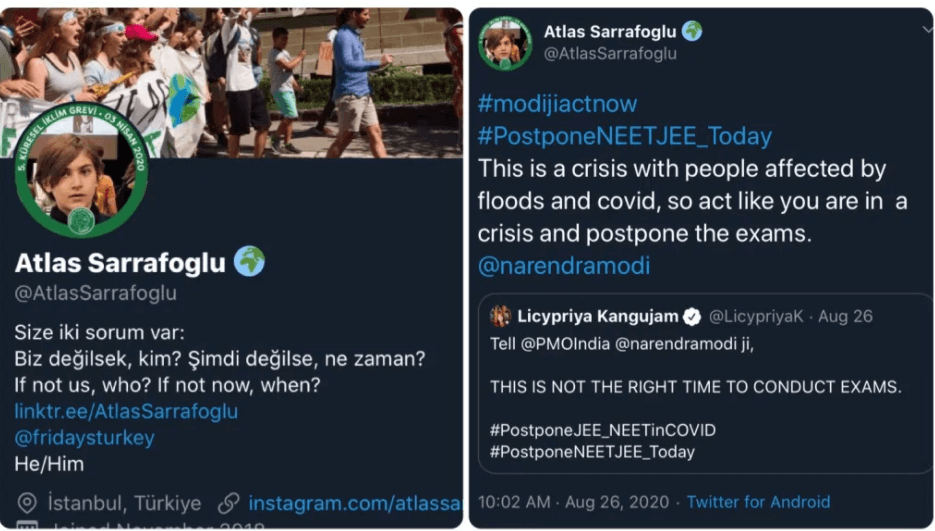Open Licypriya Kangujam's small avatar in quoted tweet

coord(500,317)
